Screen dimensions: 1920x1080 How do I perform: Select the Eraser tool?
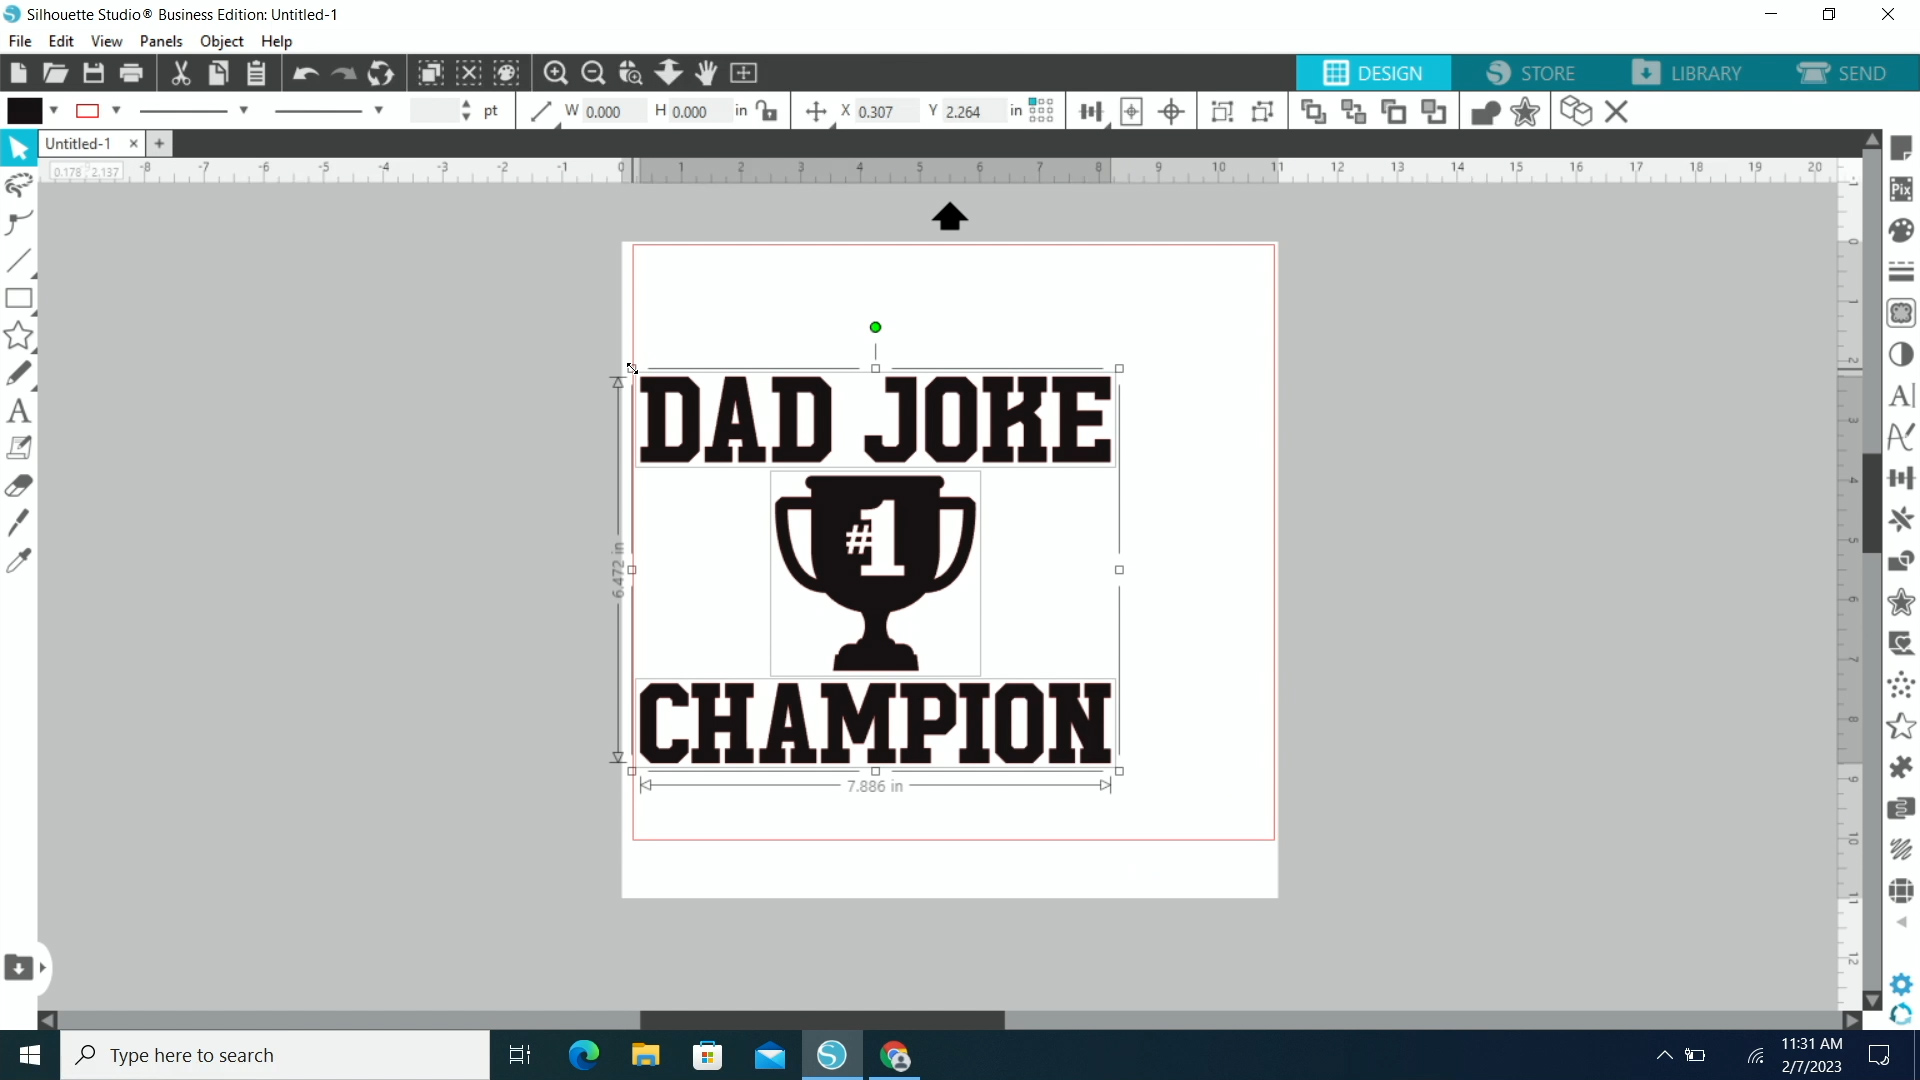tap(18, 486)
